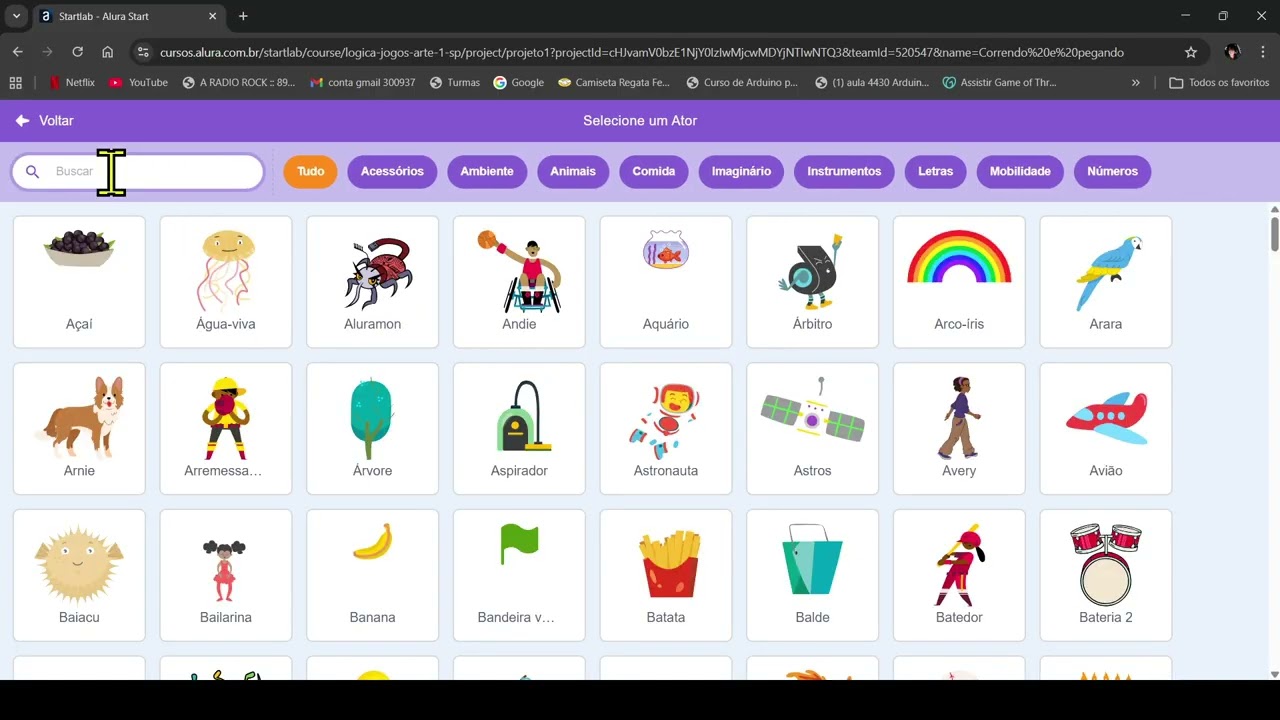The width and height of the screenshot is (1280, 720).
Task: Filter actors by Números
Action: tap(1113, 171)
